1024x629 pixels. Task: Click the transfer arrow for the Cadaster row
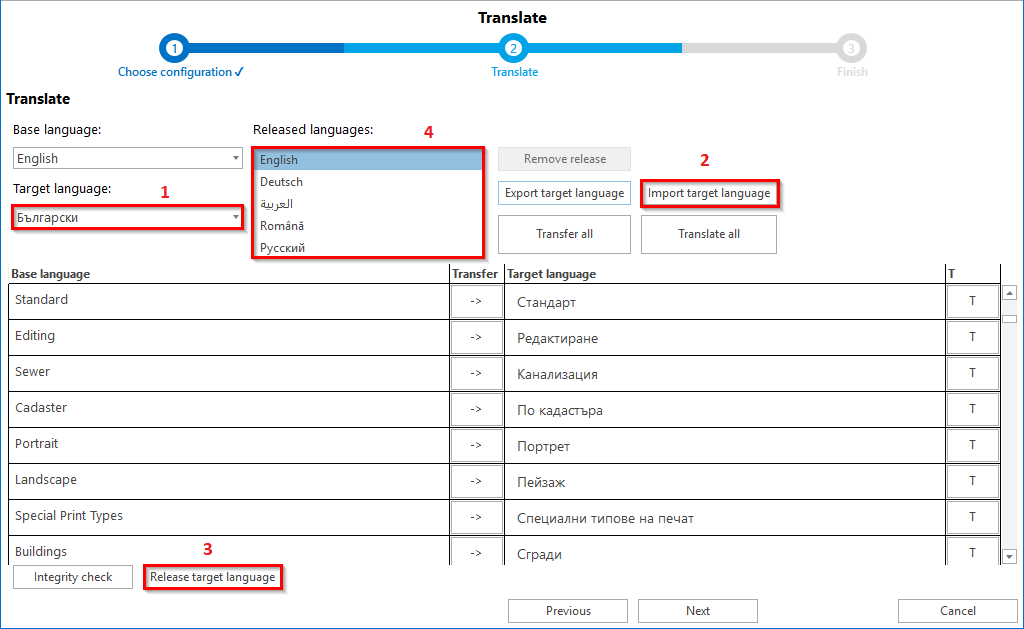coord(476,408)
